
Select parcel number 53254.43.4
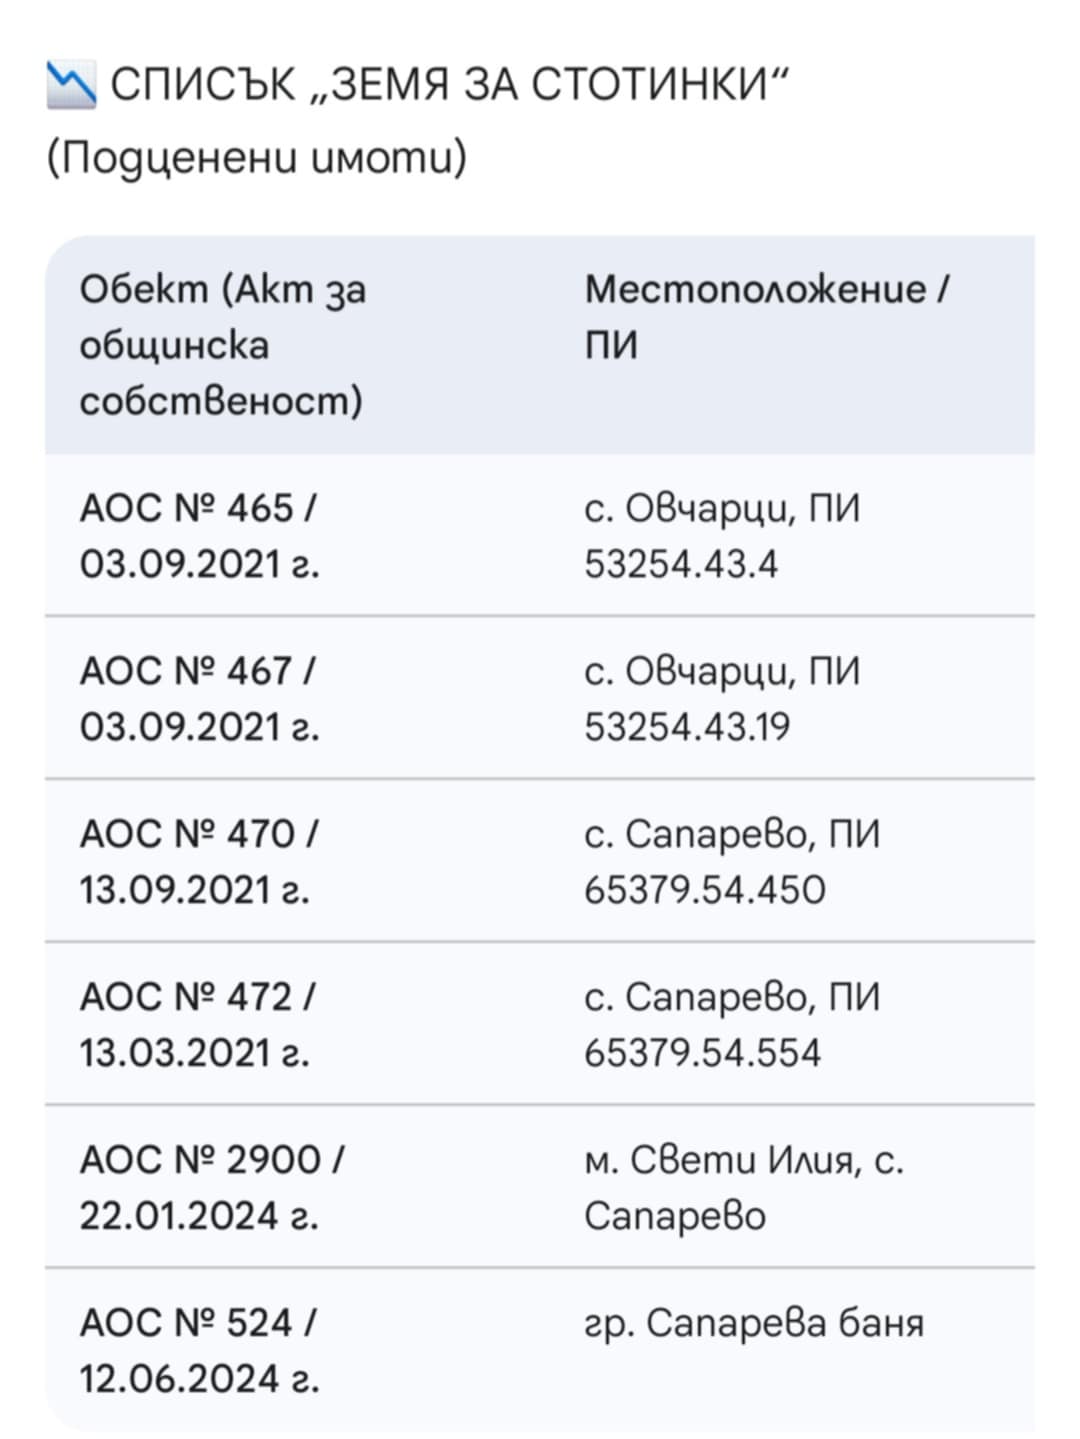pyautogui.click(x=681, y=565)
